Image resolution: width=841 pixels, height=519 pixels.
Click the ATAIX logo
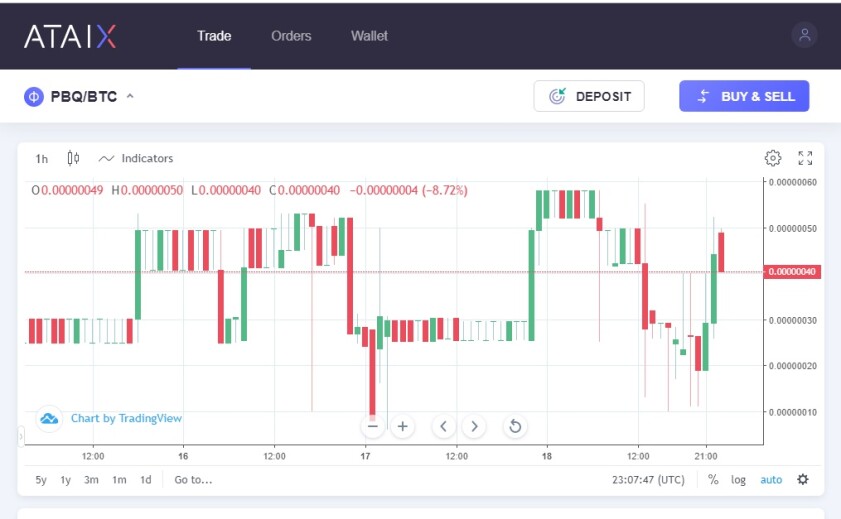(70, 36)
